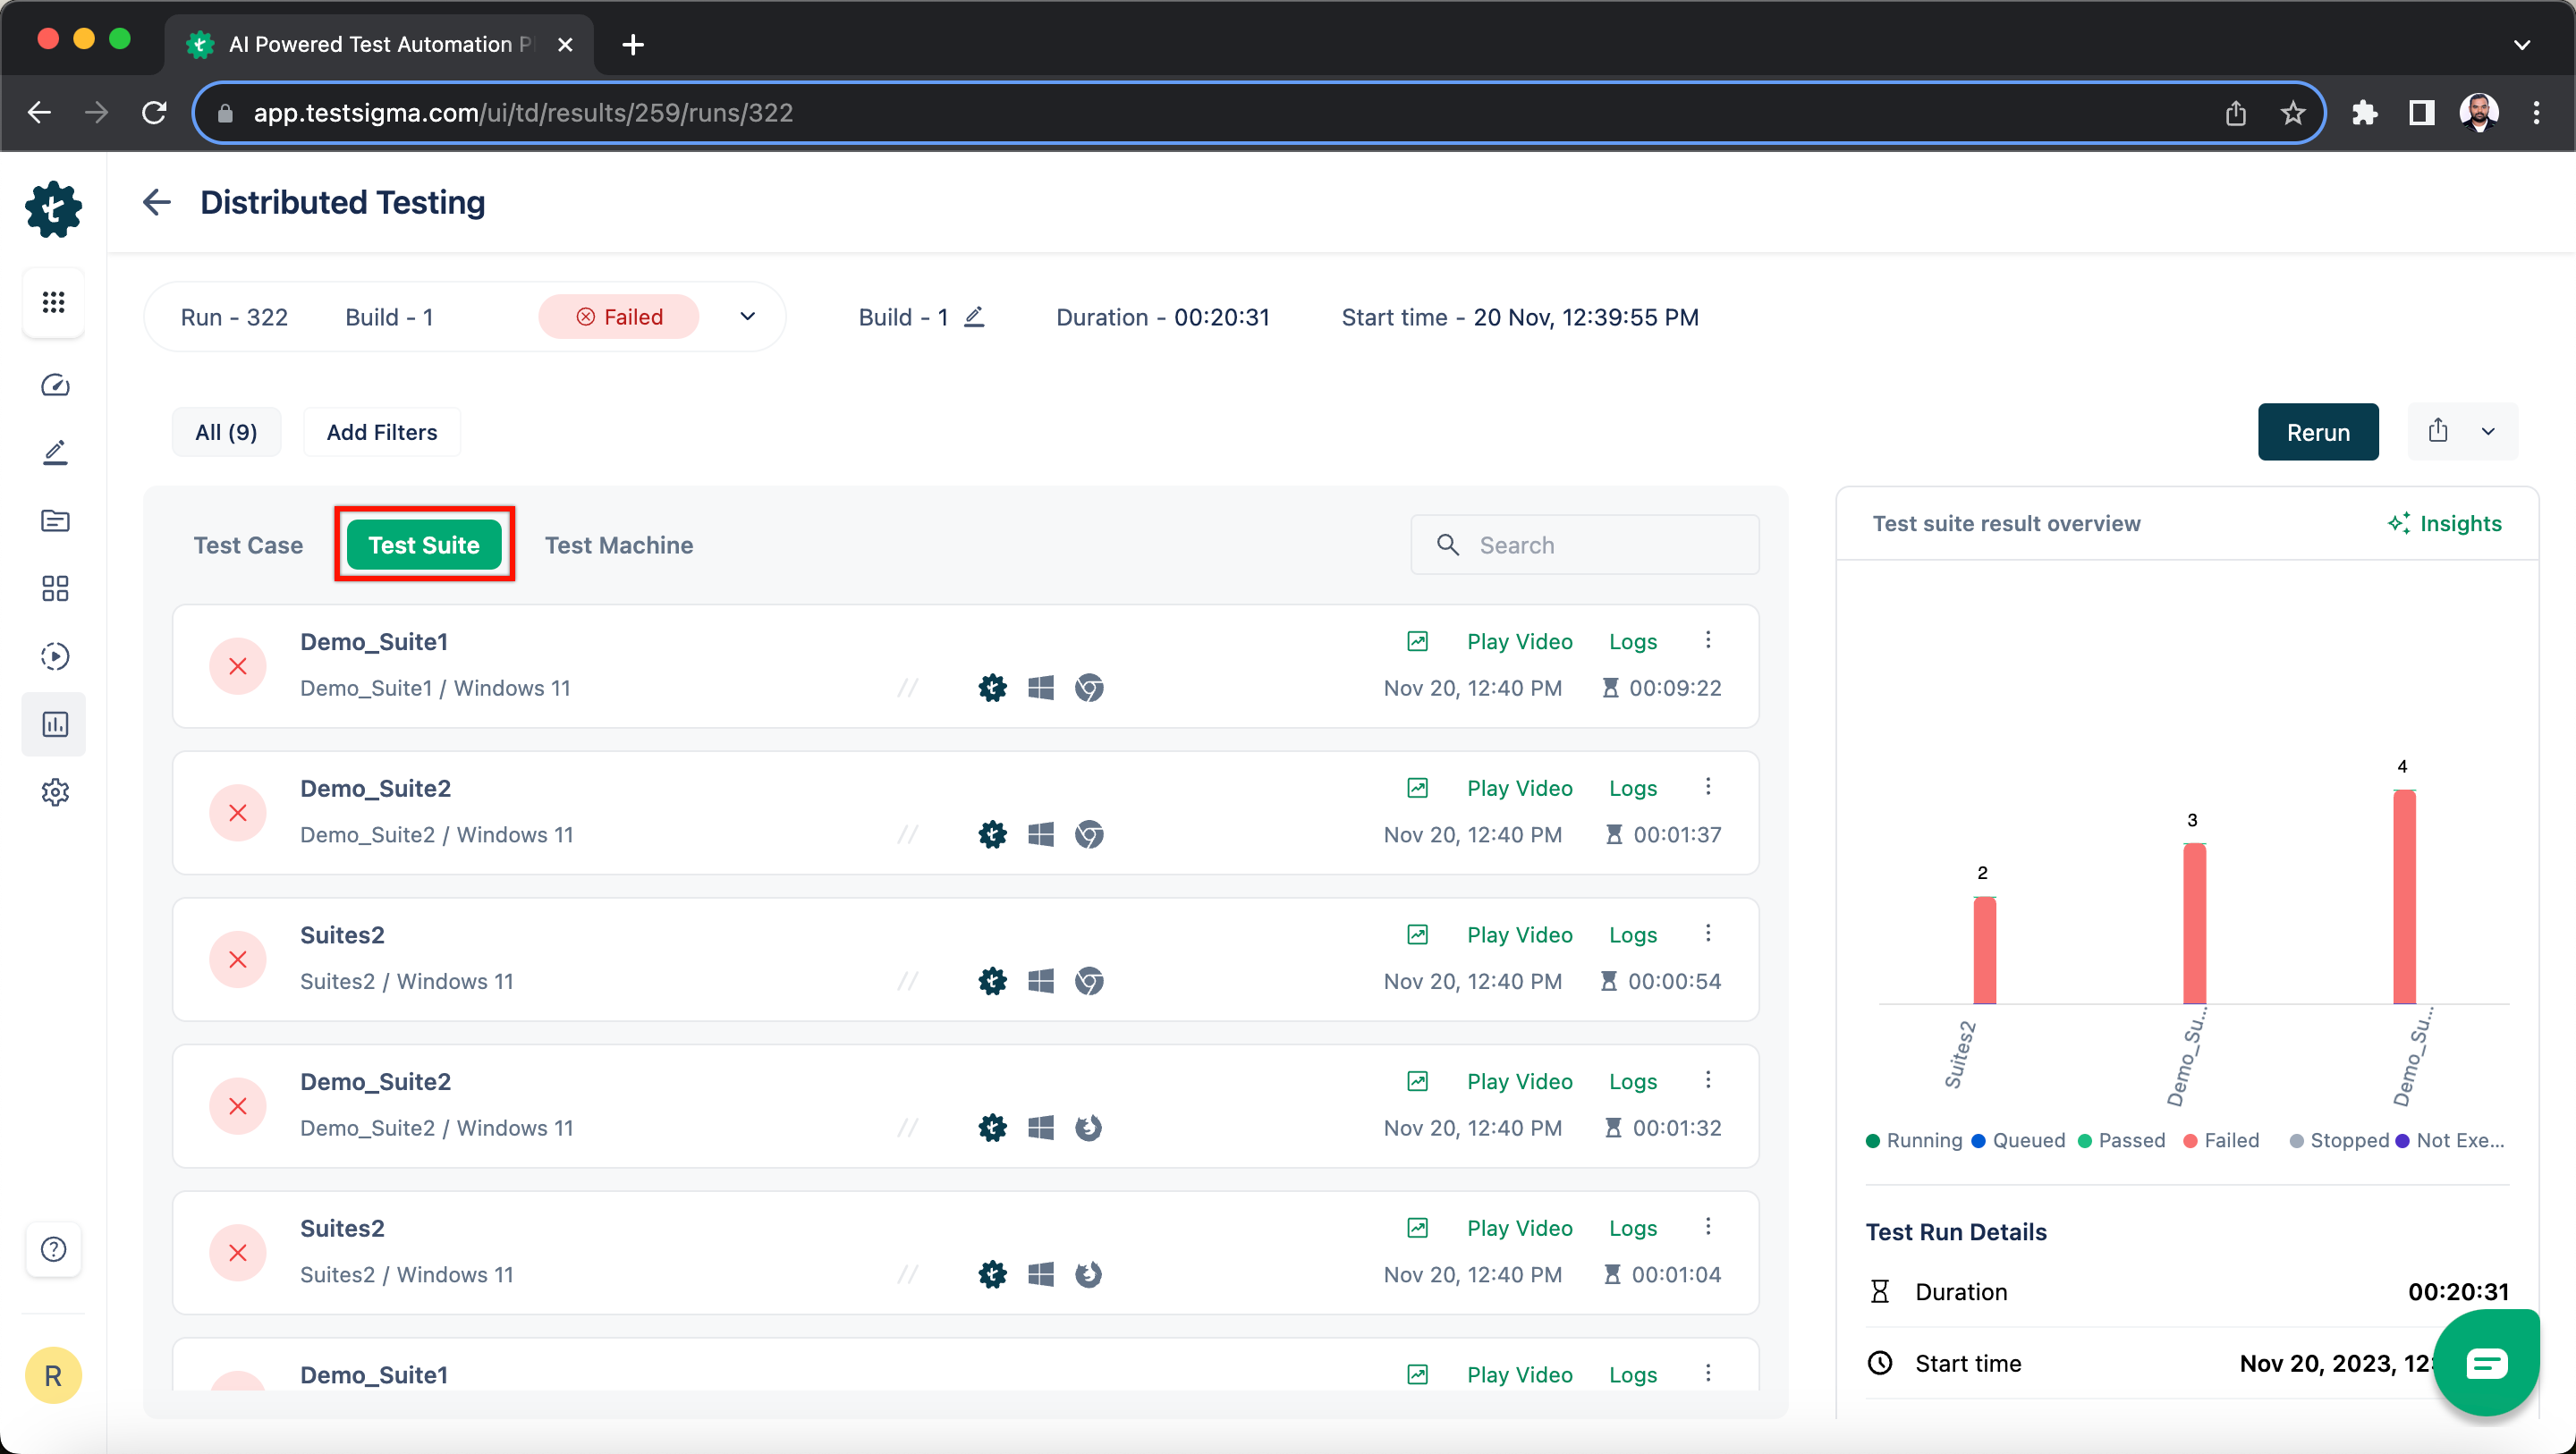The height and width of the screenshot is (1454, 2576).
Task: Click Windows icon in Demo_Suite2 row at 00:01:37
Action: [x=1041, y=835]
